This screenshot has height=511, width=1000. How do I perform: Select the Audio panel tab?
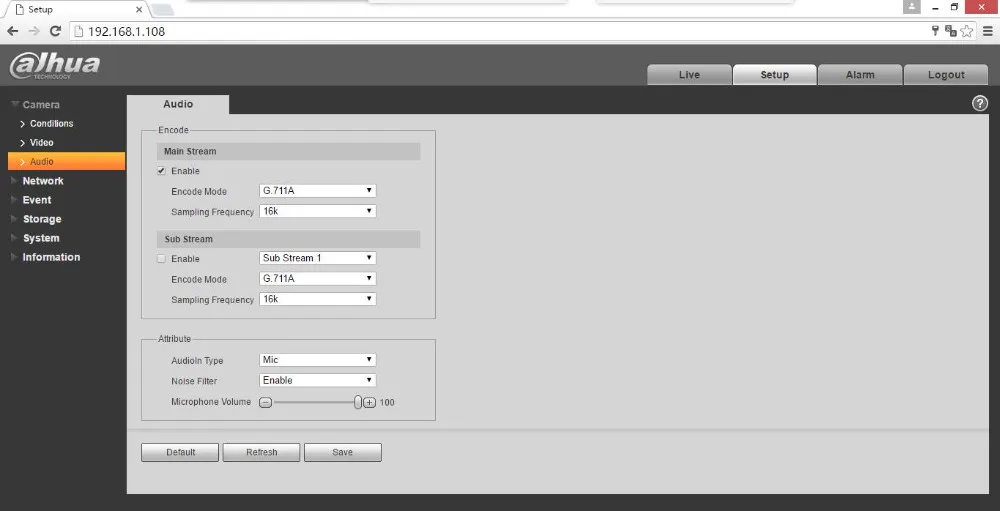tap(178, 105)
